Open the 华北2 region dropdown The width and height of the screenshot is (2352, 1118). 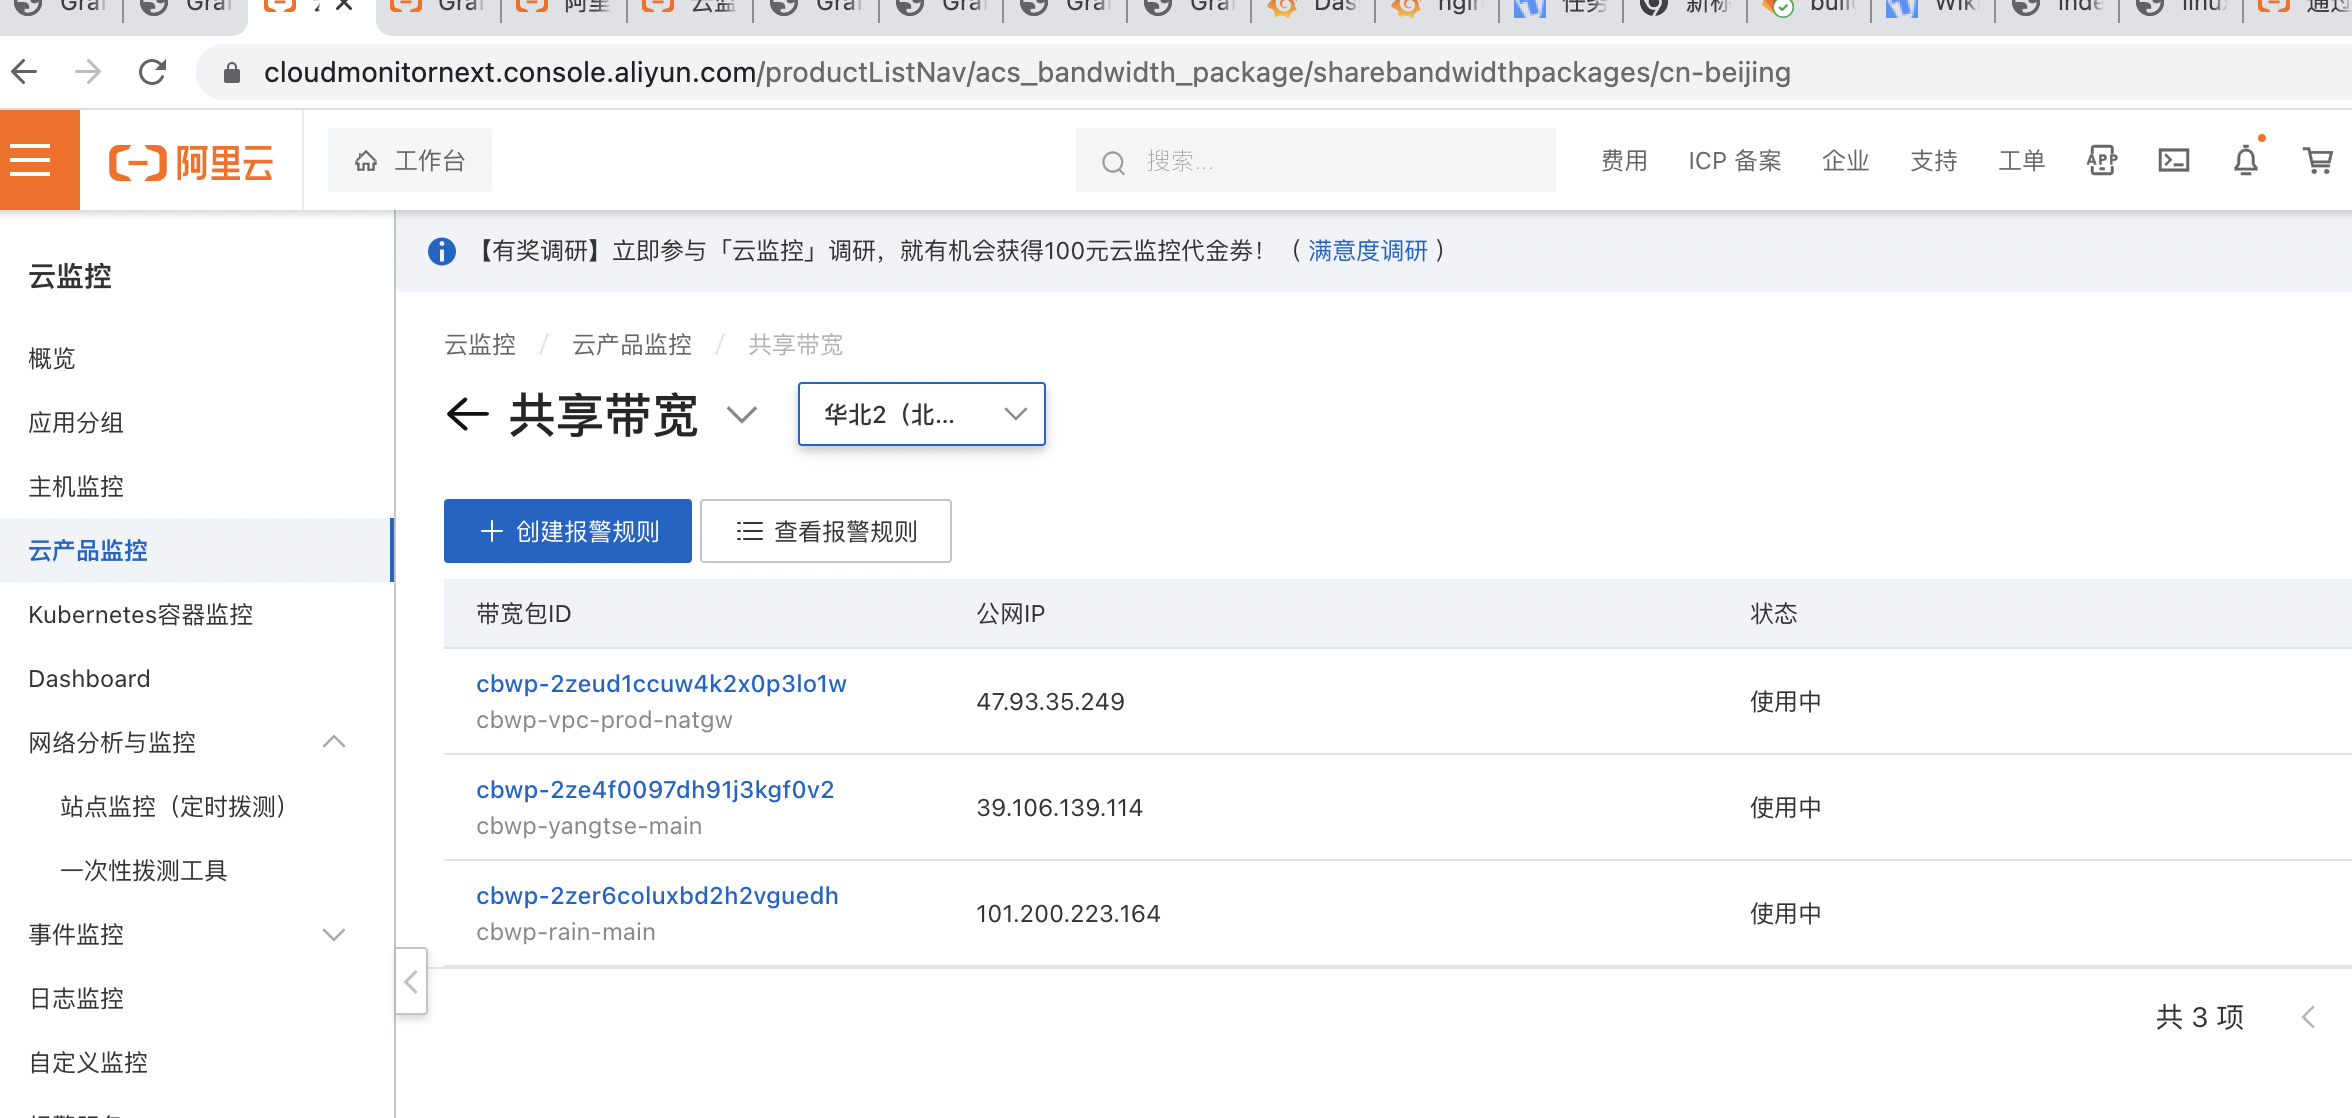[922, 414]
